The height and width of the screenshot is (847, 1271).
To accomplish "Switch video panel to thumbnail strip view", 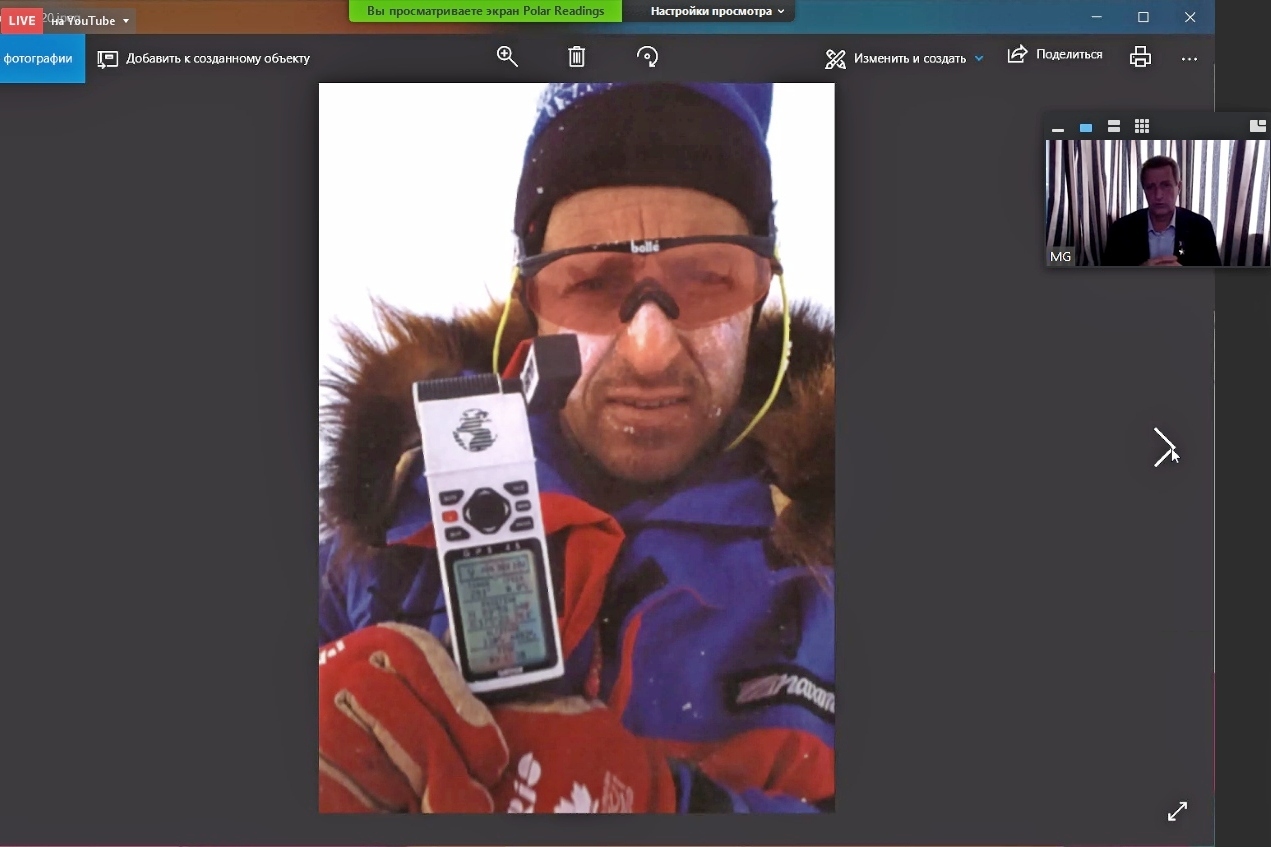I will click(1114, 126).
